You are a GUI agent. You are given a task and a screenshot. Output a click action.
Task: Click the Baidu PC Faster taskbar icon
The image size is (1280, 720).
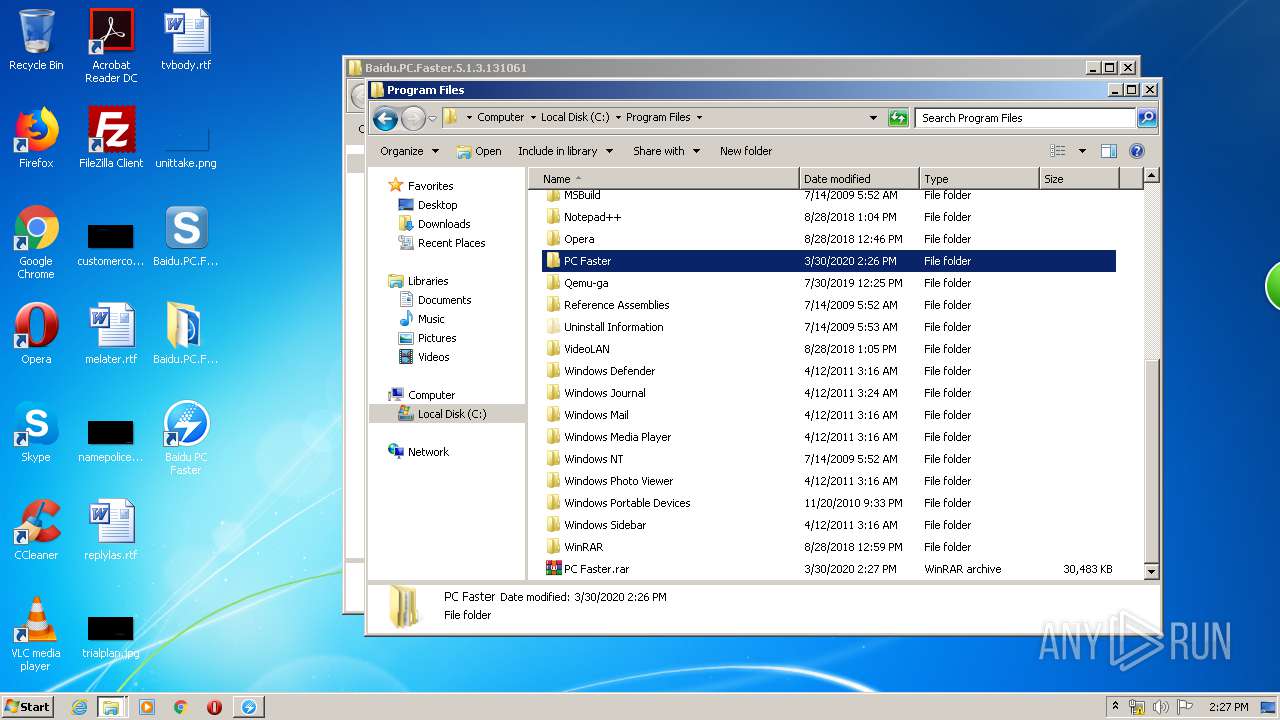coord(248,707)
